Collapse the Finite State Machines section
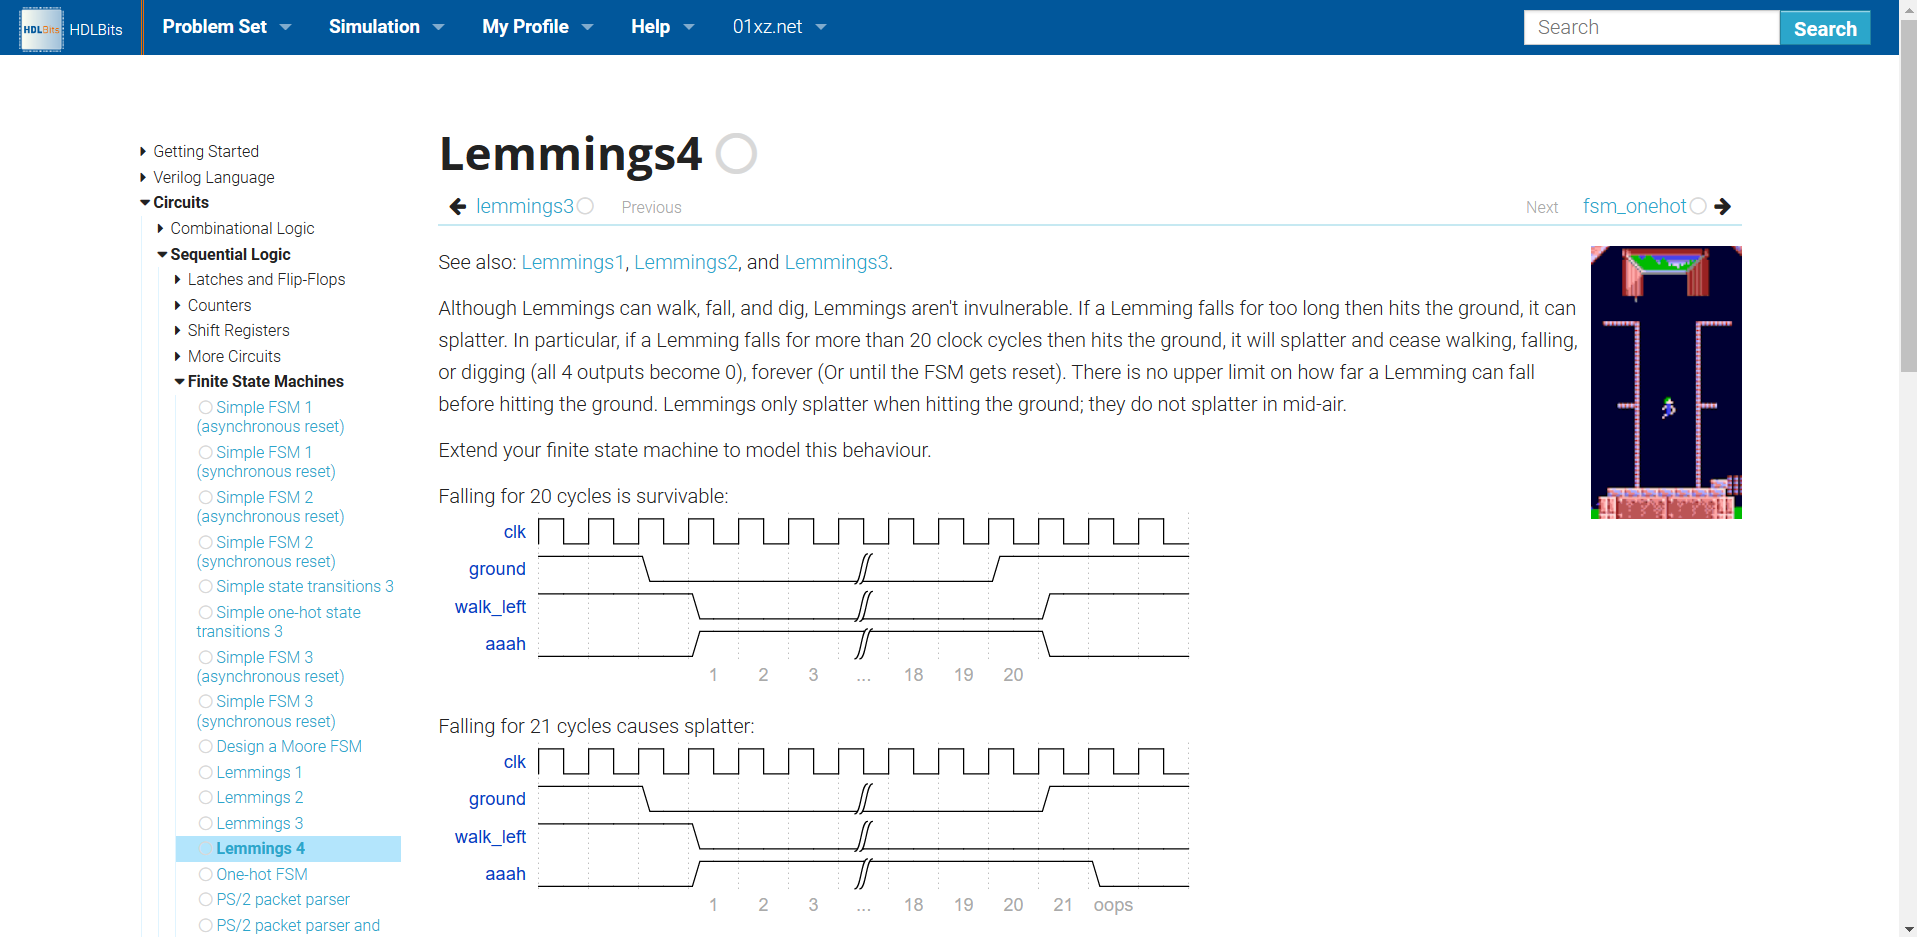Screen dimensions: 1917x937 [179, 381]
